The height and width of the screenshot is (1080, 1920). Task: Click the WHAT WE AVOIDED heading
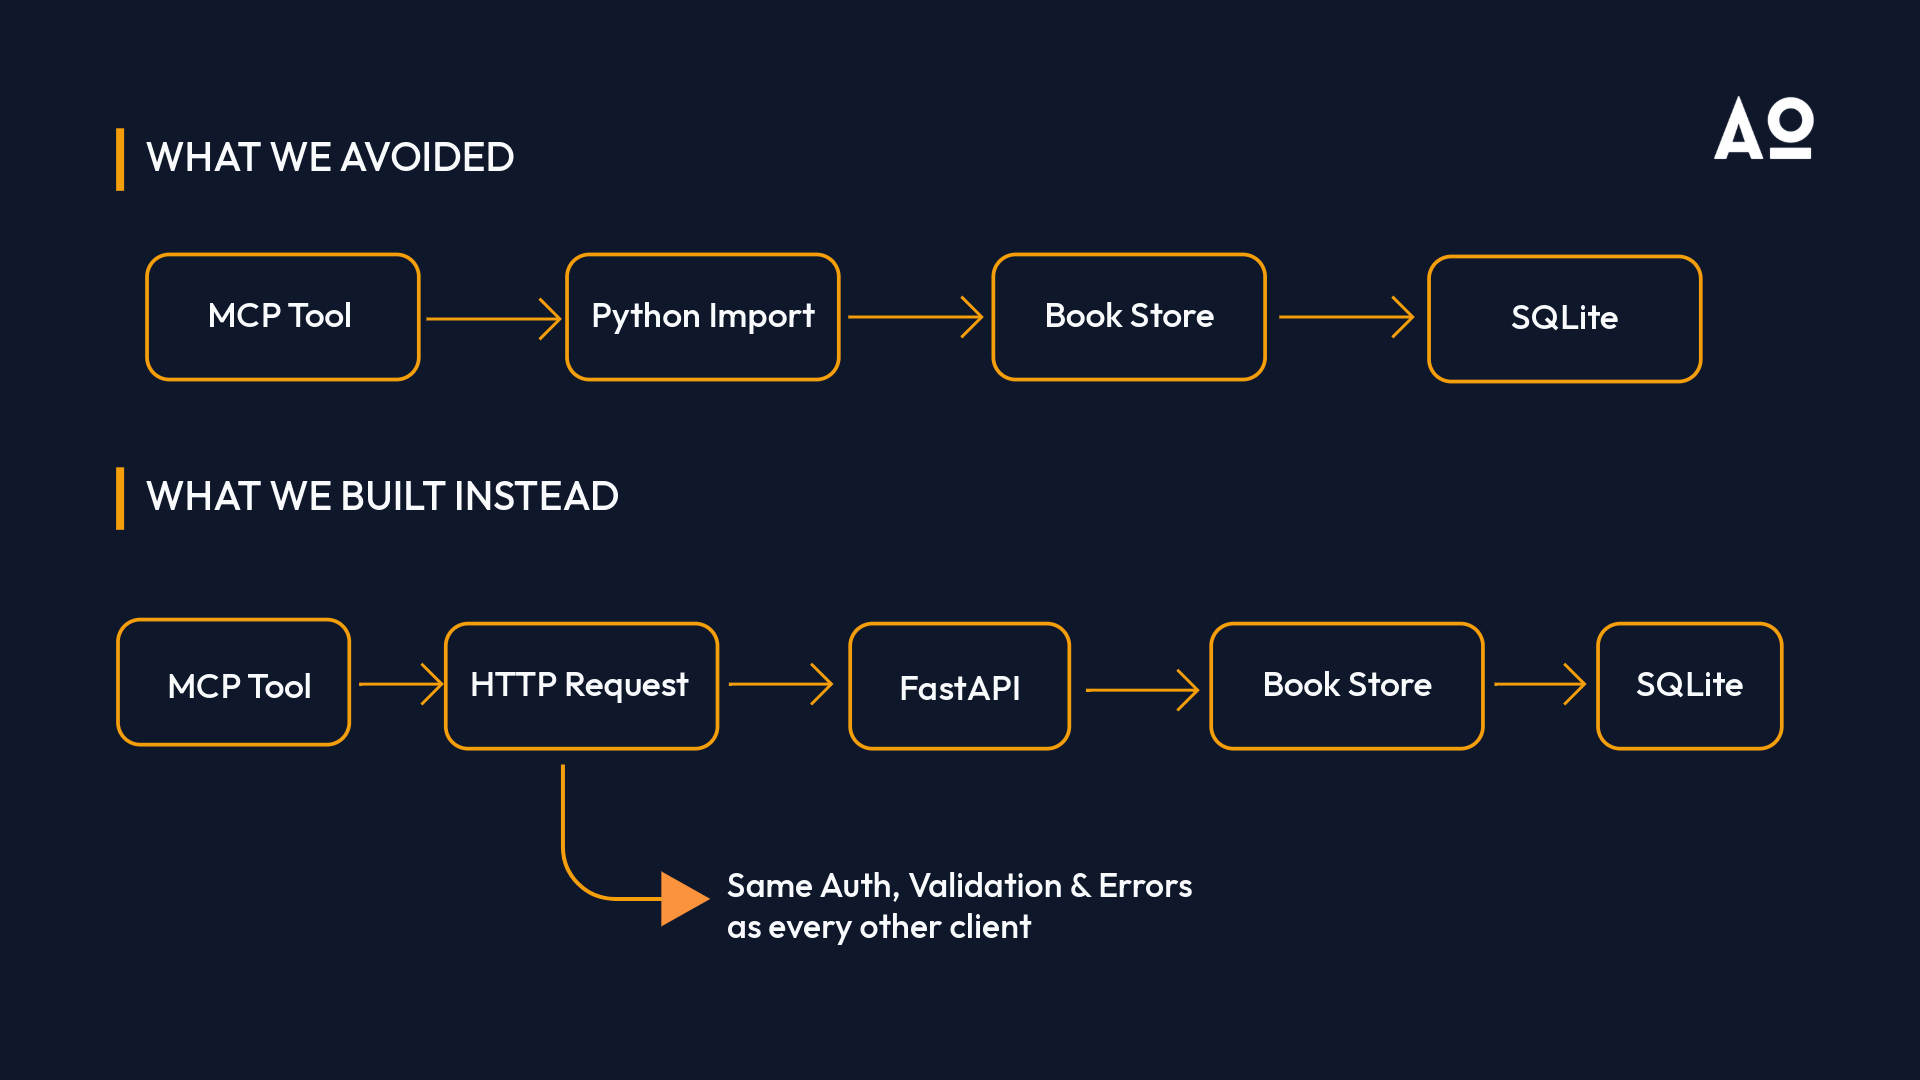tap(330, 158)
